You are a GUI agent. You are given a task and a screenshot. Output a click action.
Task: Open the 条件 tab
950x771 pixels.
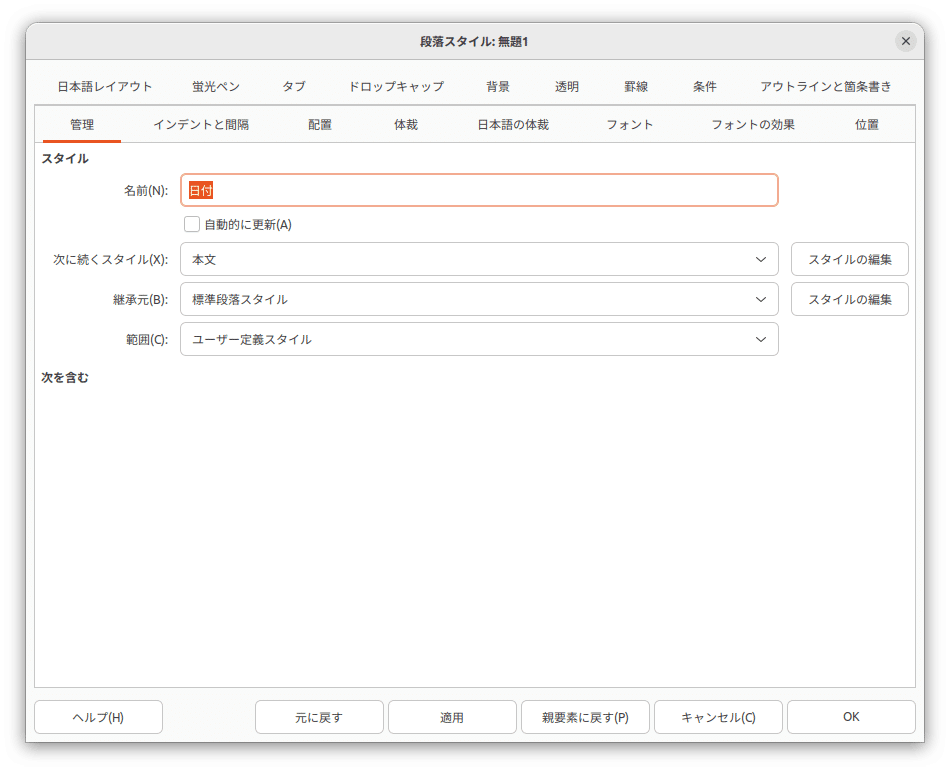click(705, 87)
